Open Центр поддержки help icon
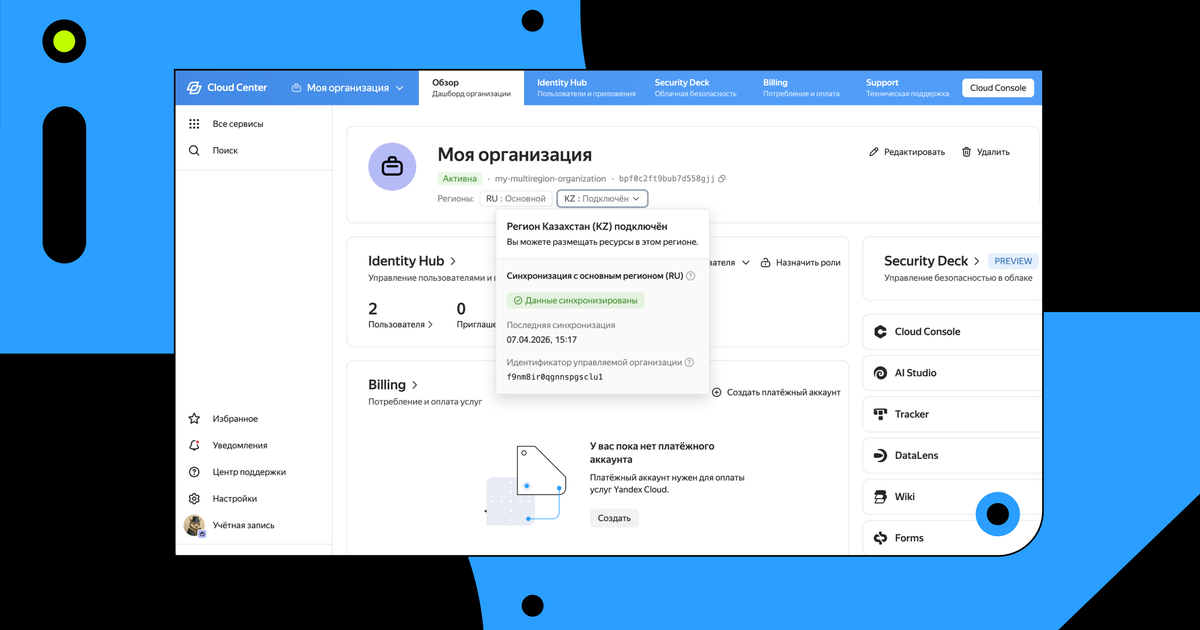 point(194,472)
